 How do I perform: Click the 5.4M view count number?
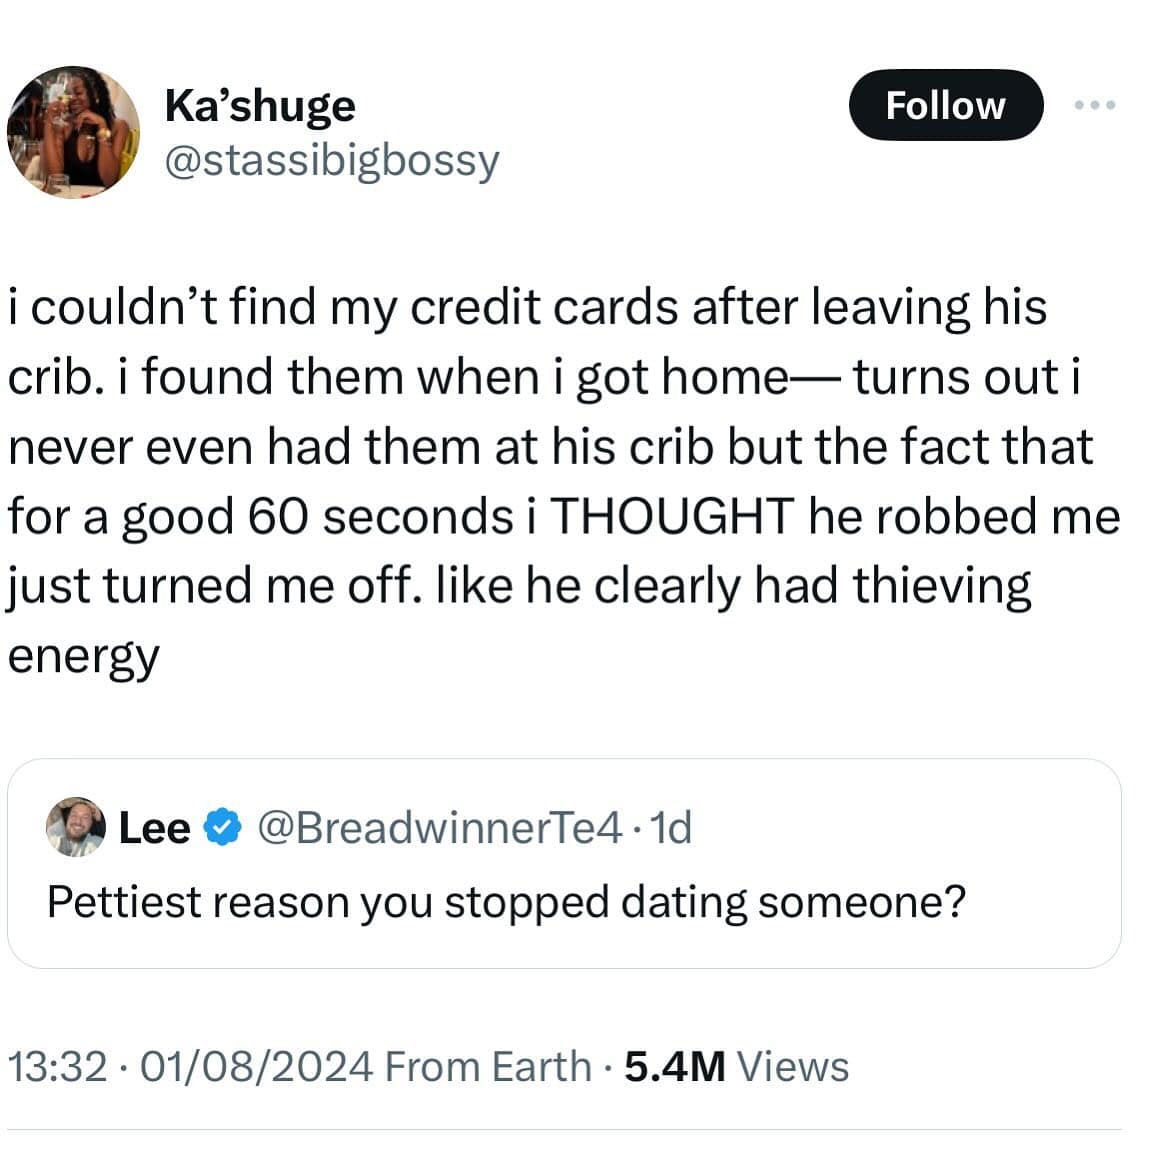pos(674,1067)
